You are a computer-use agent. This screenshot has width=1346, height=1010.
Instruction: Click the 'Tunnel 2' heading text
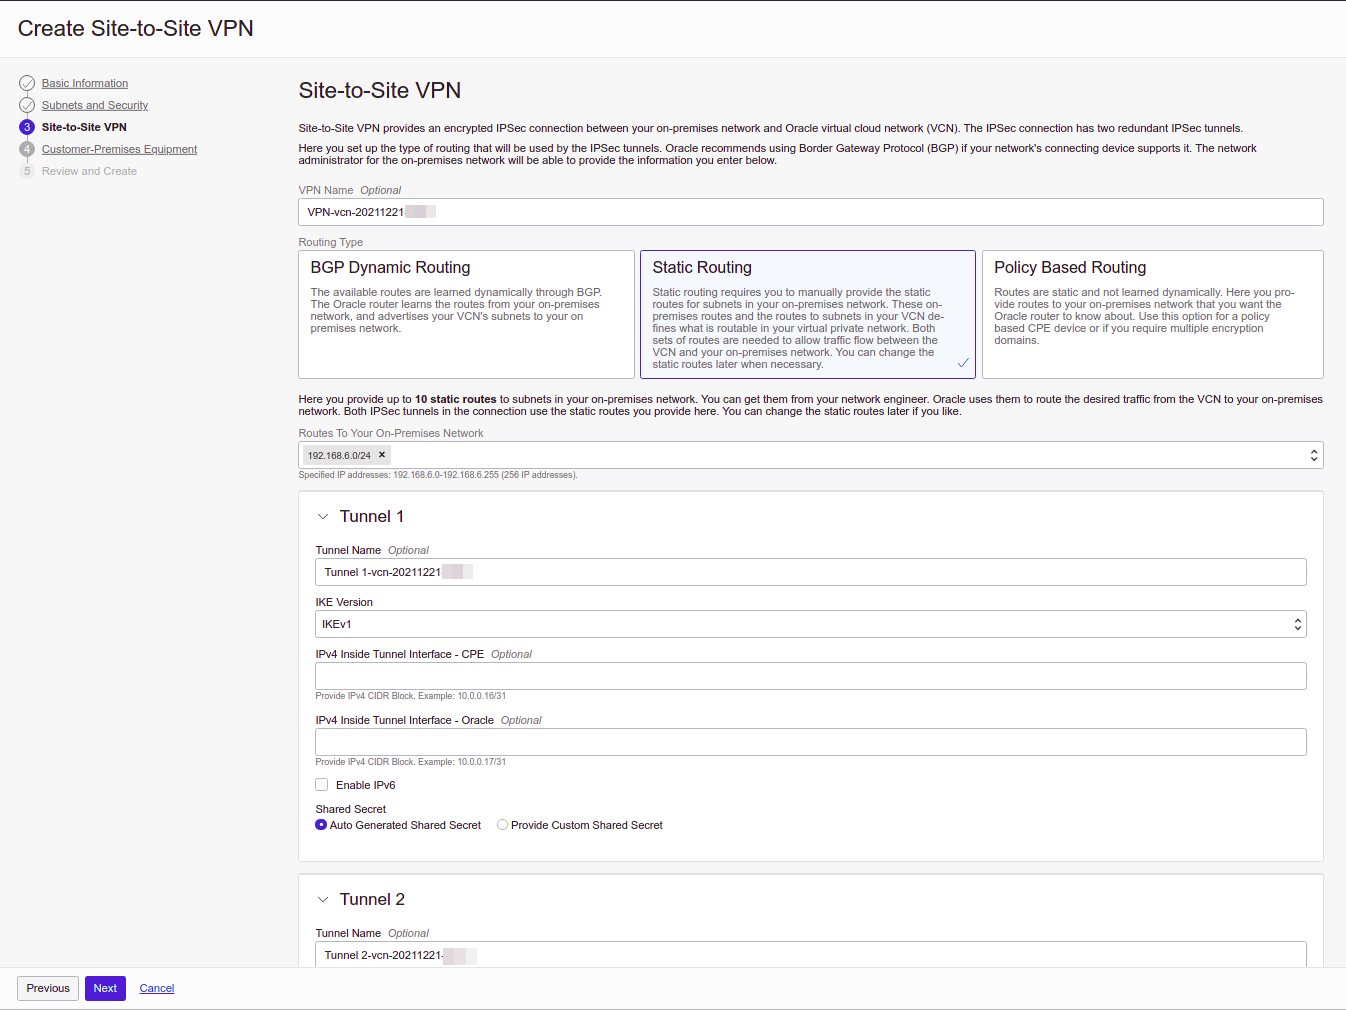tap(372, 900)
